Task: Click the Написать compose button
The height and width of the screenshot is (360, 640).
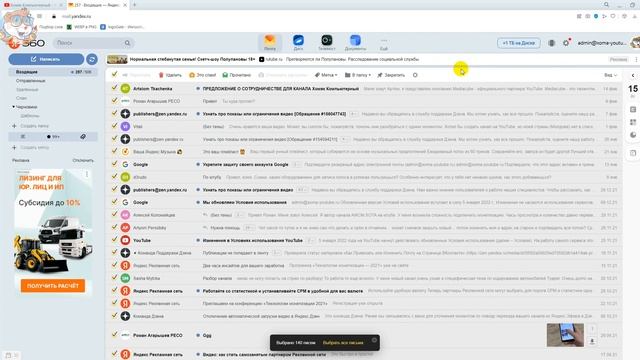Action: coord(46,60)
